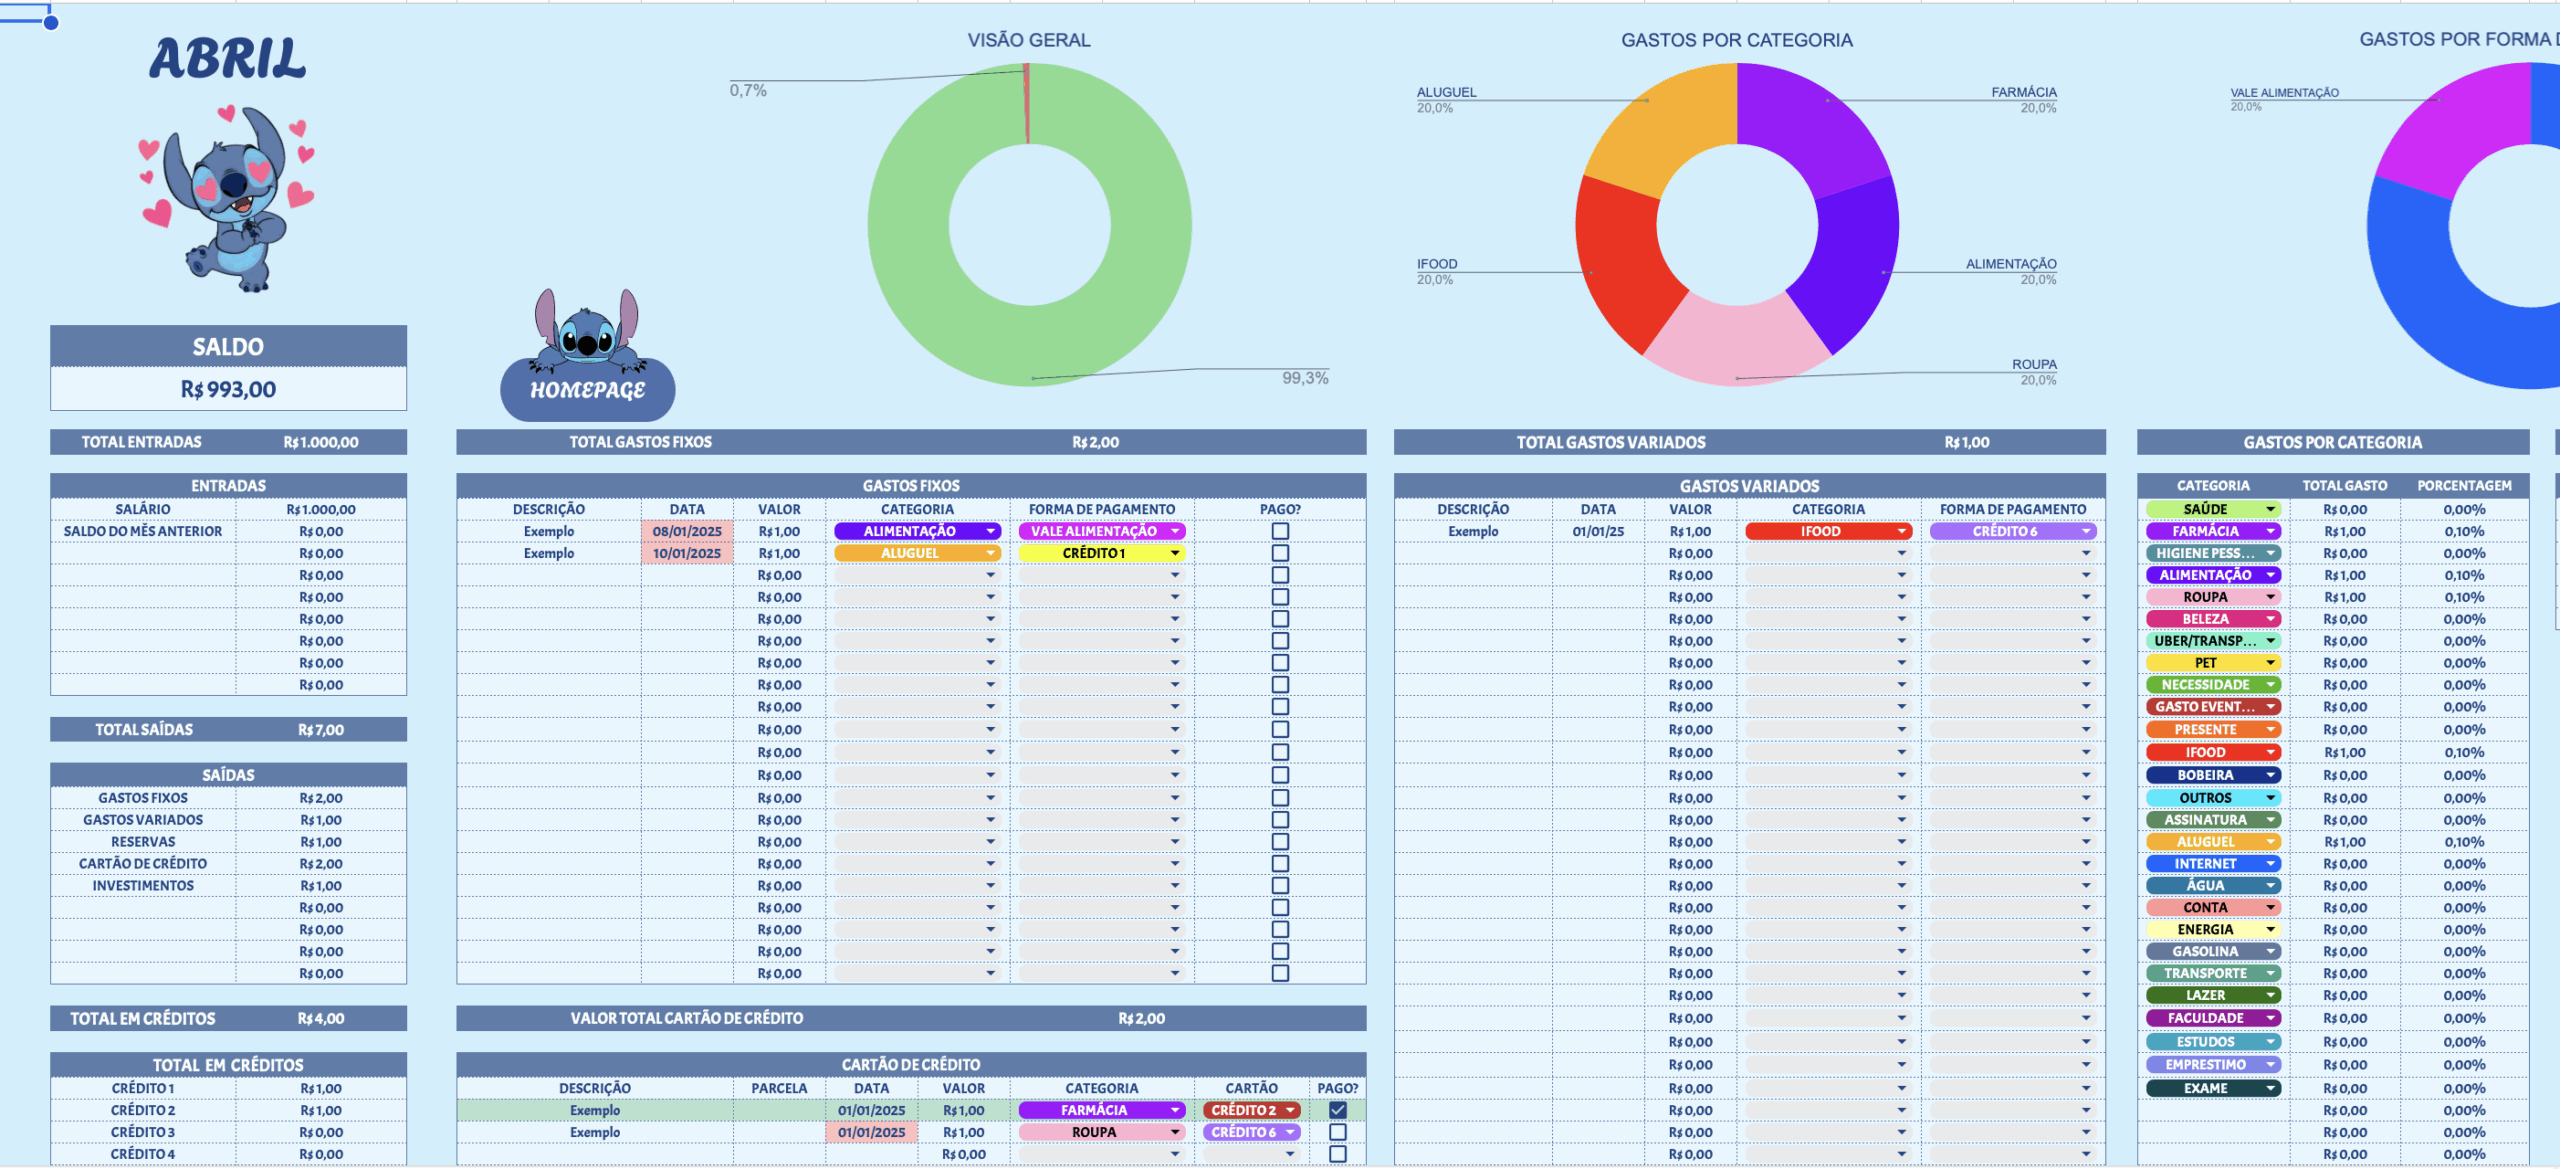Click the CRÉDITO 2 card chip arrow
Screen dimensions: 2560x1169
pos(1290,1110)
